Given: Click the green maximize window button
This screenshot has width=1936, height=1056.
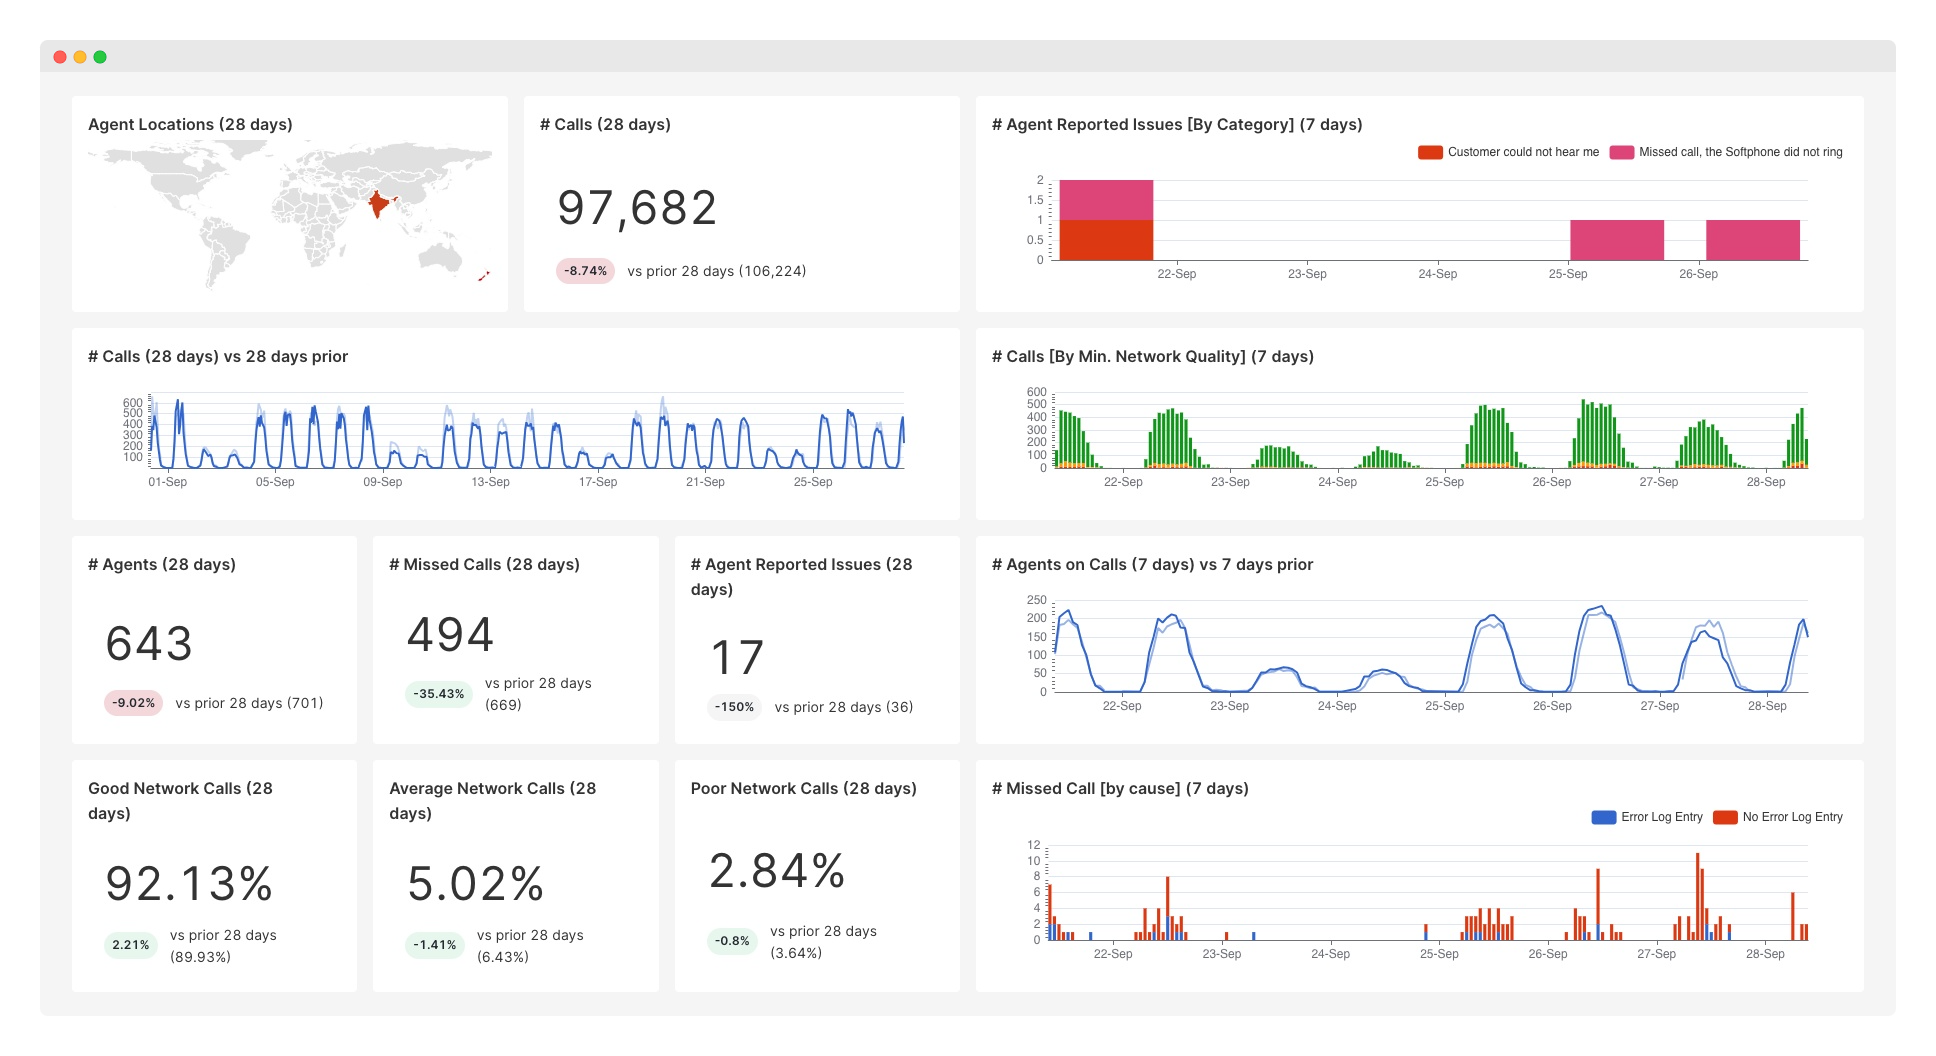Looking at the screenshot, I should tap(100, 57).
